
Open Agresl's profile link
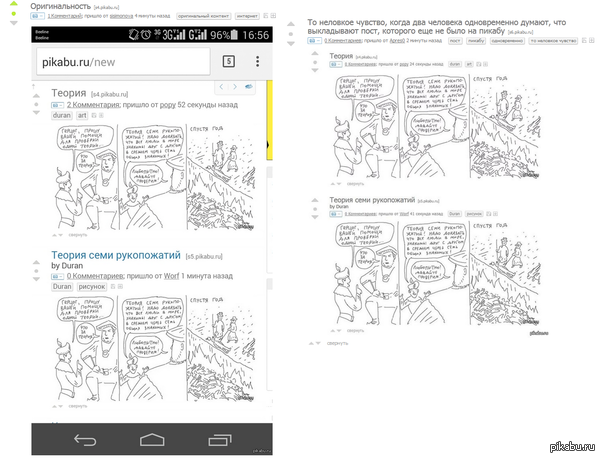(x=397, y=41)
